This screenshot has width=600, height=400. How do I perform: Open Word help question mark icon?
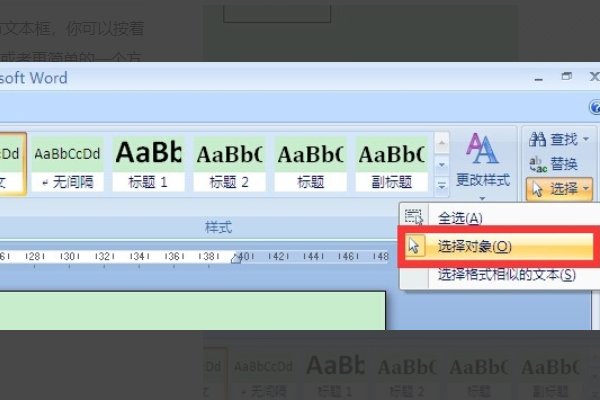click(595, 107)
